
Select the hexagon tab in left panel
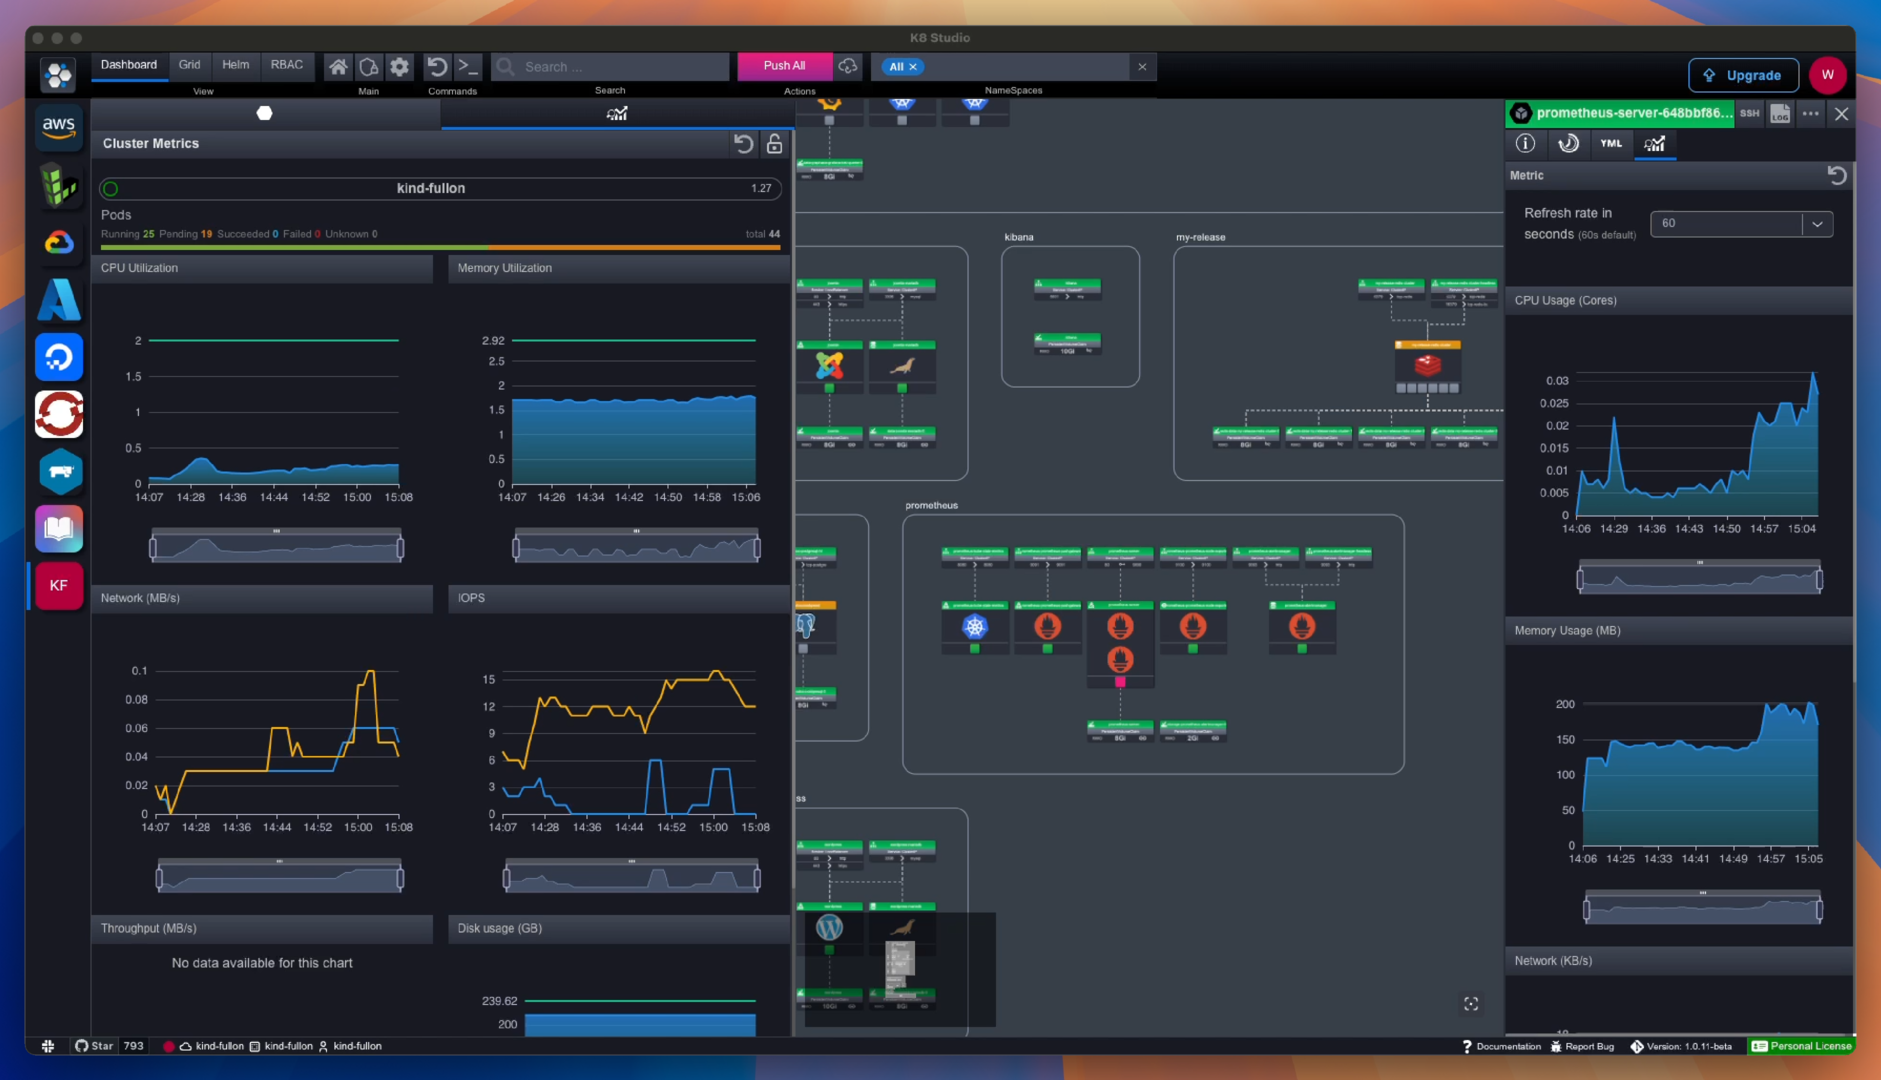[x=264, y=113]
